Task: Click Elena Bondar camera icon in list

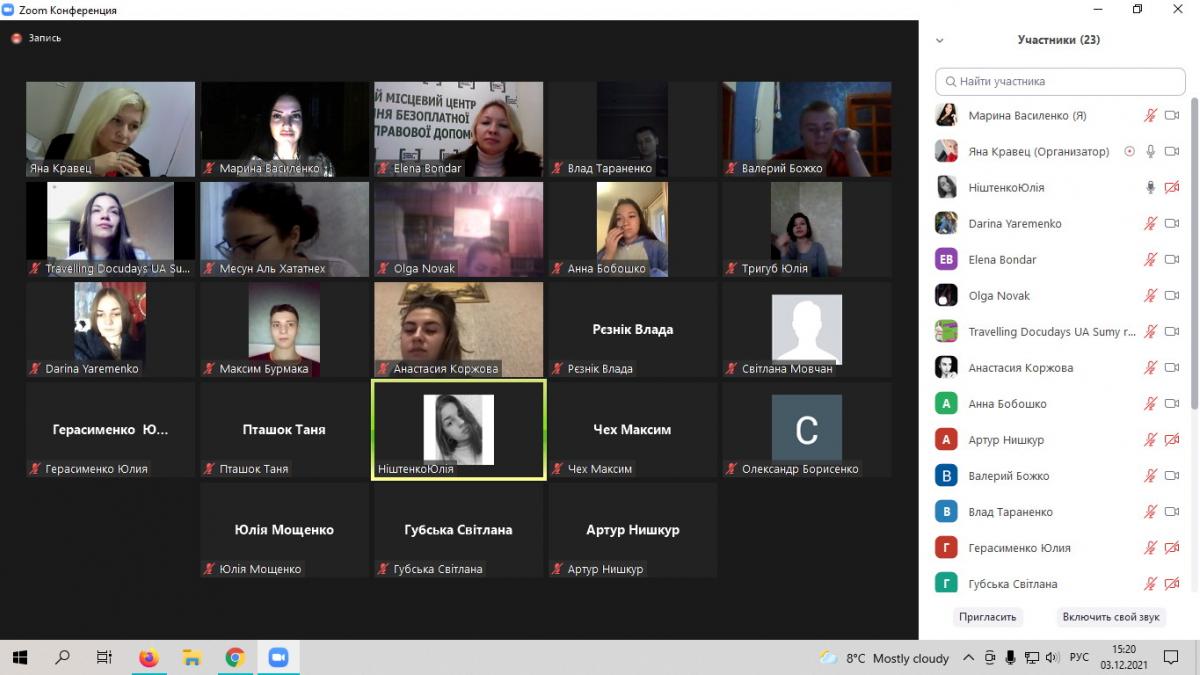Action: (x=1172, y=260)
